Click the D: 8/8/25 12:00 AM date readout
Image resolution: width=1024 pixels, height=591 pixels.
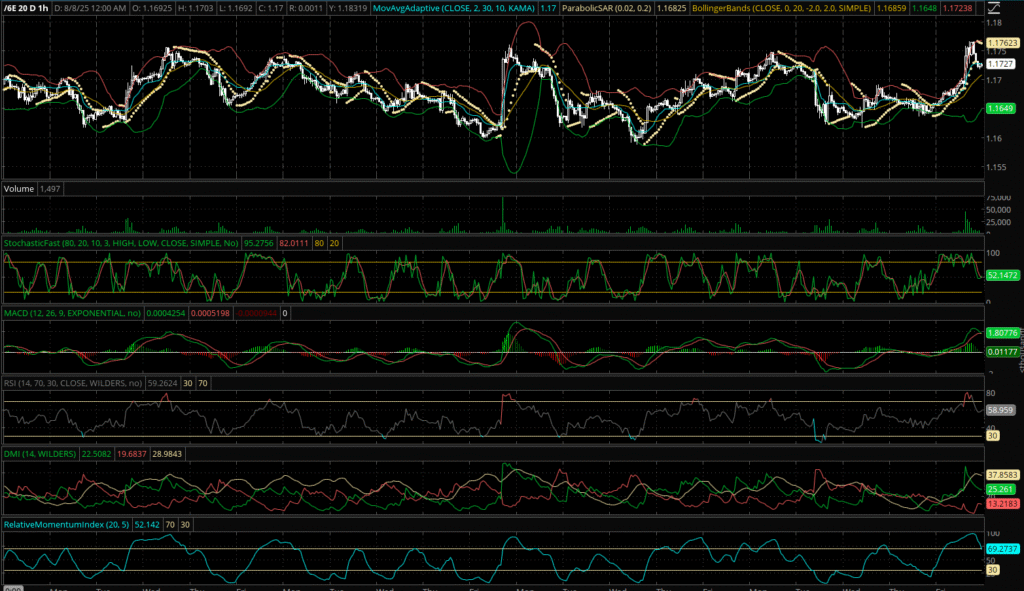[x=90, y=8]
